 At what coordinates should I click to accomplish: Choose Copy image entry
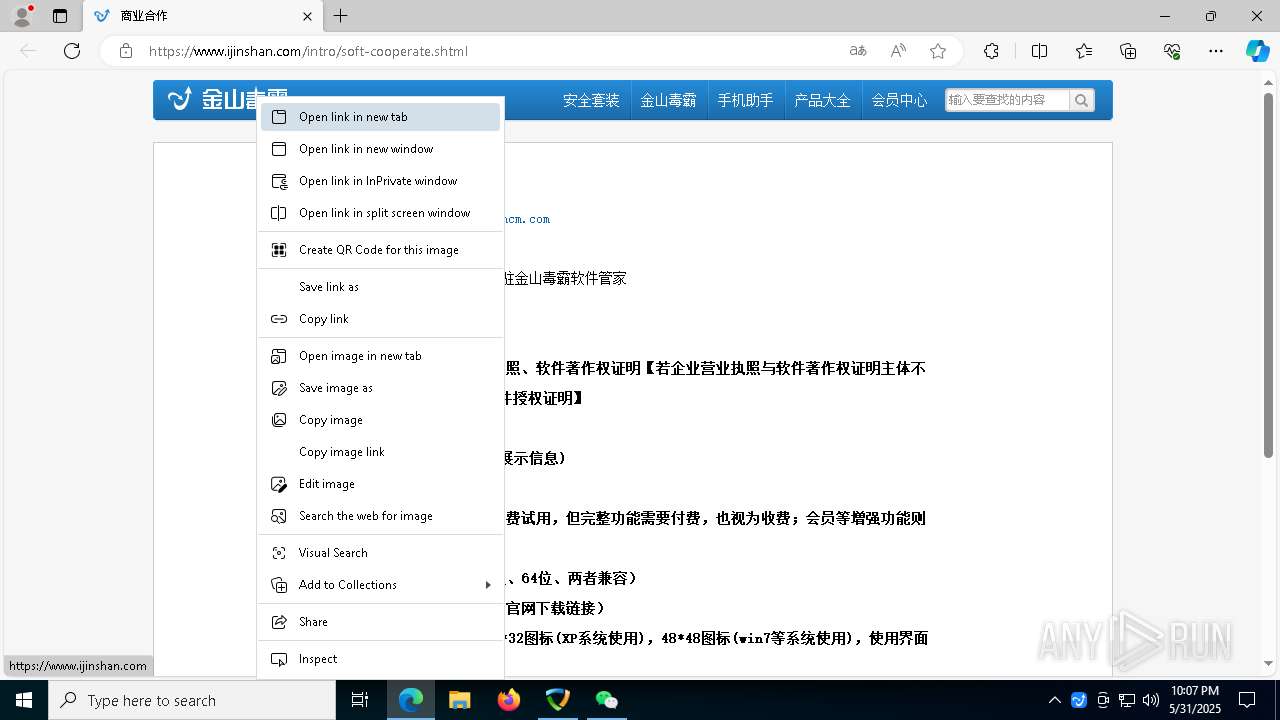pos(380,420)
